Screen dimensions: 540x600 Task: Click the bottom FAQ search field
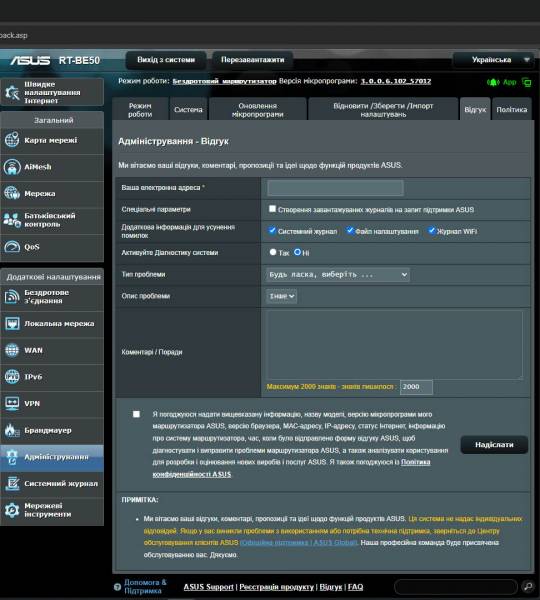456,587
